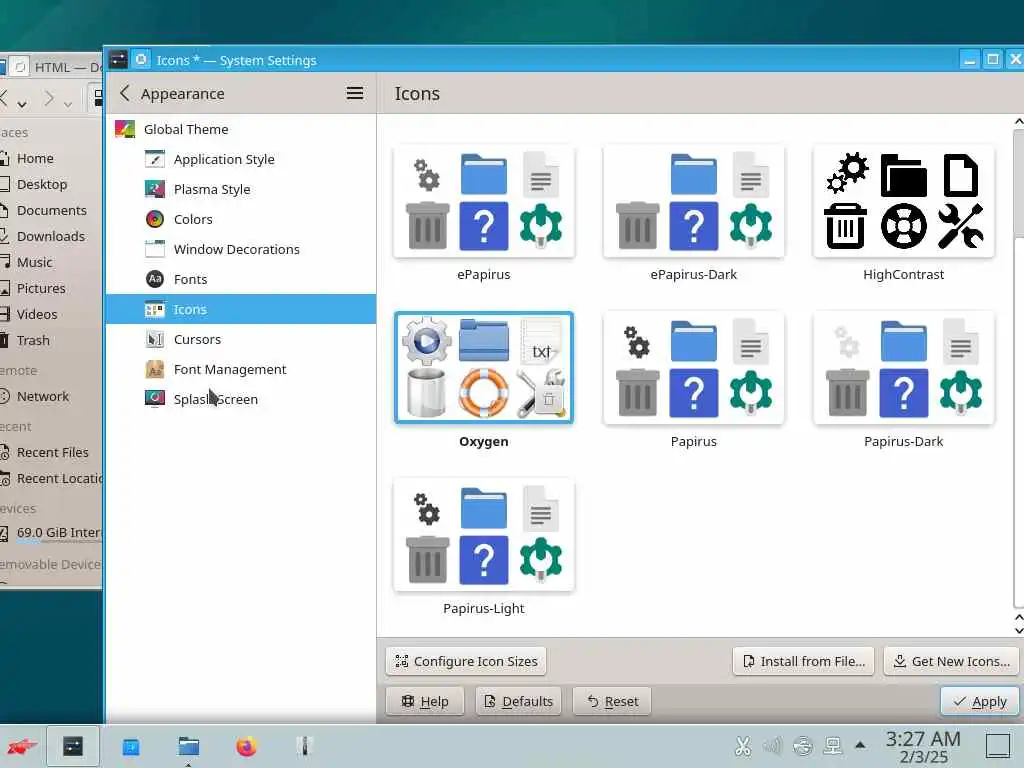Screen dimensions: 1024x768
Task: Choose the Papirus icon theme thumbnail
Action: click(x=694, y=368)
